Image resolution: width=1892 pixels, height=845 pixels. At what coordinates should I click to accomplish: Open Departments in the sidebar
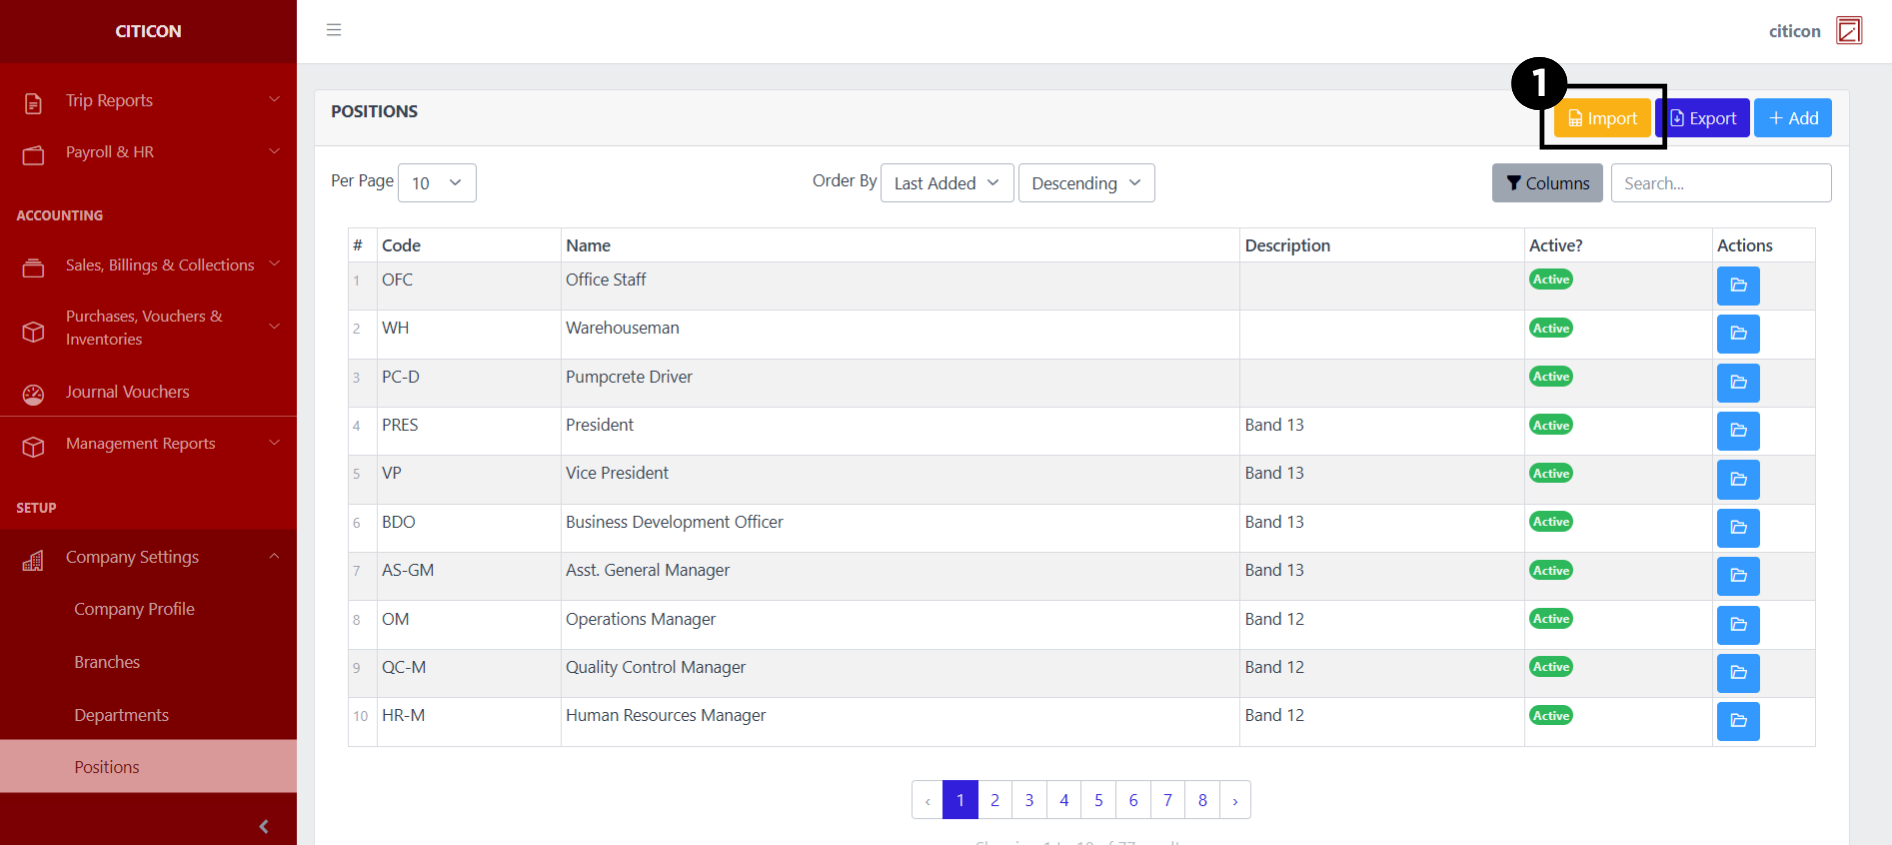[x=121, y=715]
